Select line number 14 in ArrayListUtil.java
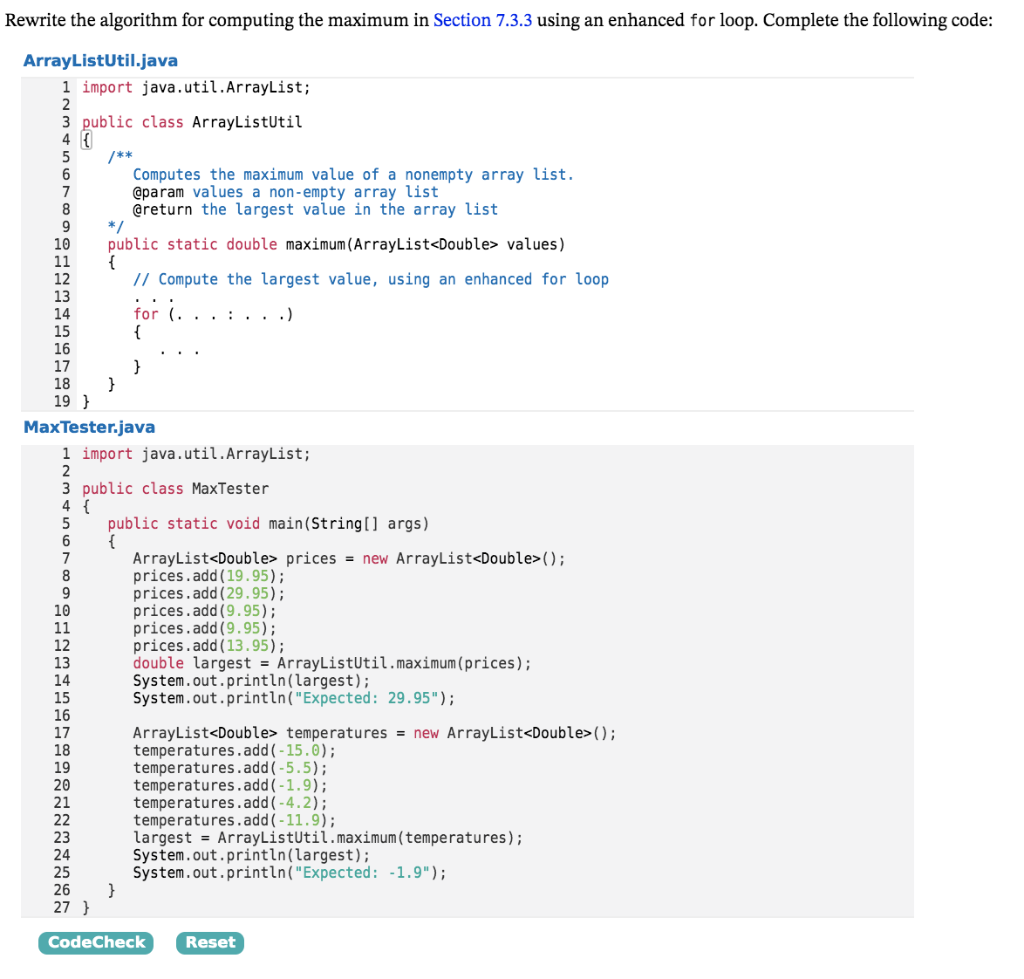Viewport: 1024px width, 979px height. (x=62, y=313)
